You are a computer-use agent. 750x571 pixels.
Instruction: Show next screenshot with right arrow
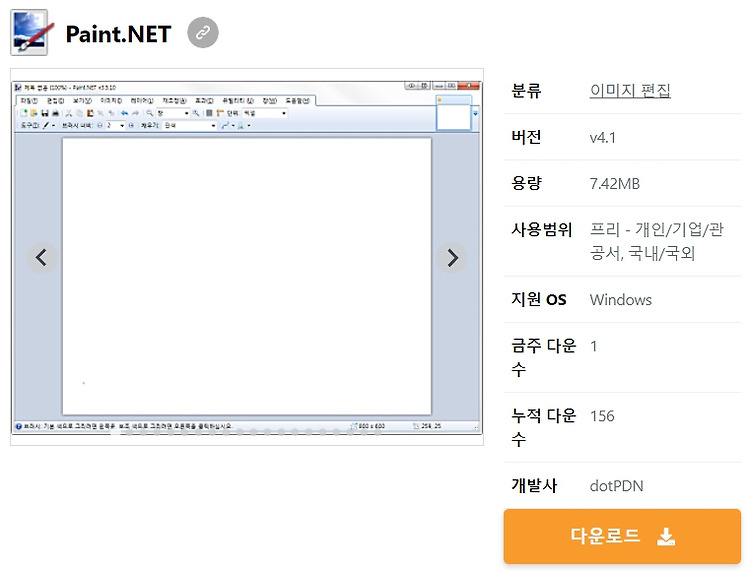coord(452,258)
